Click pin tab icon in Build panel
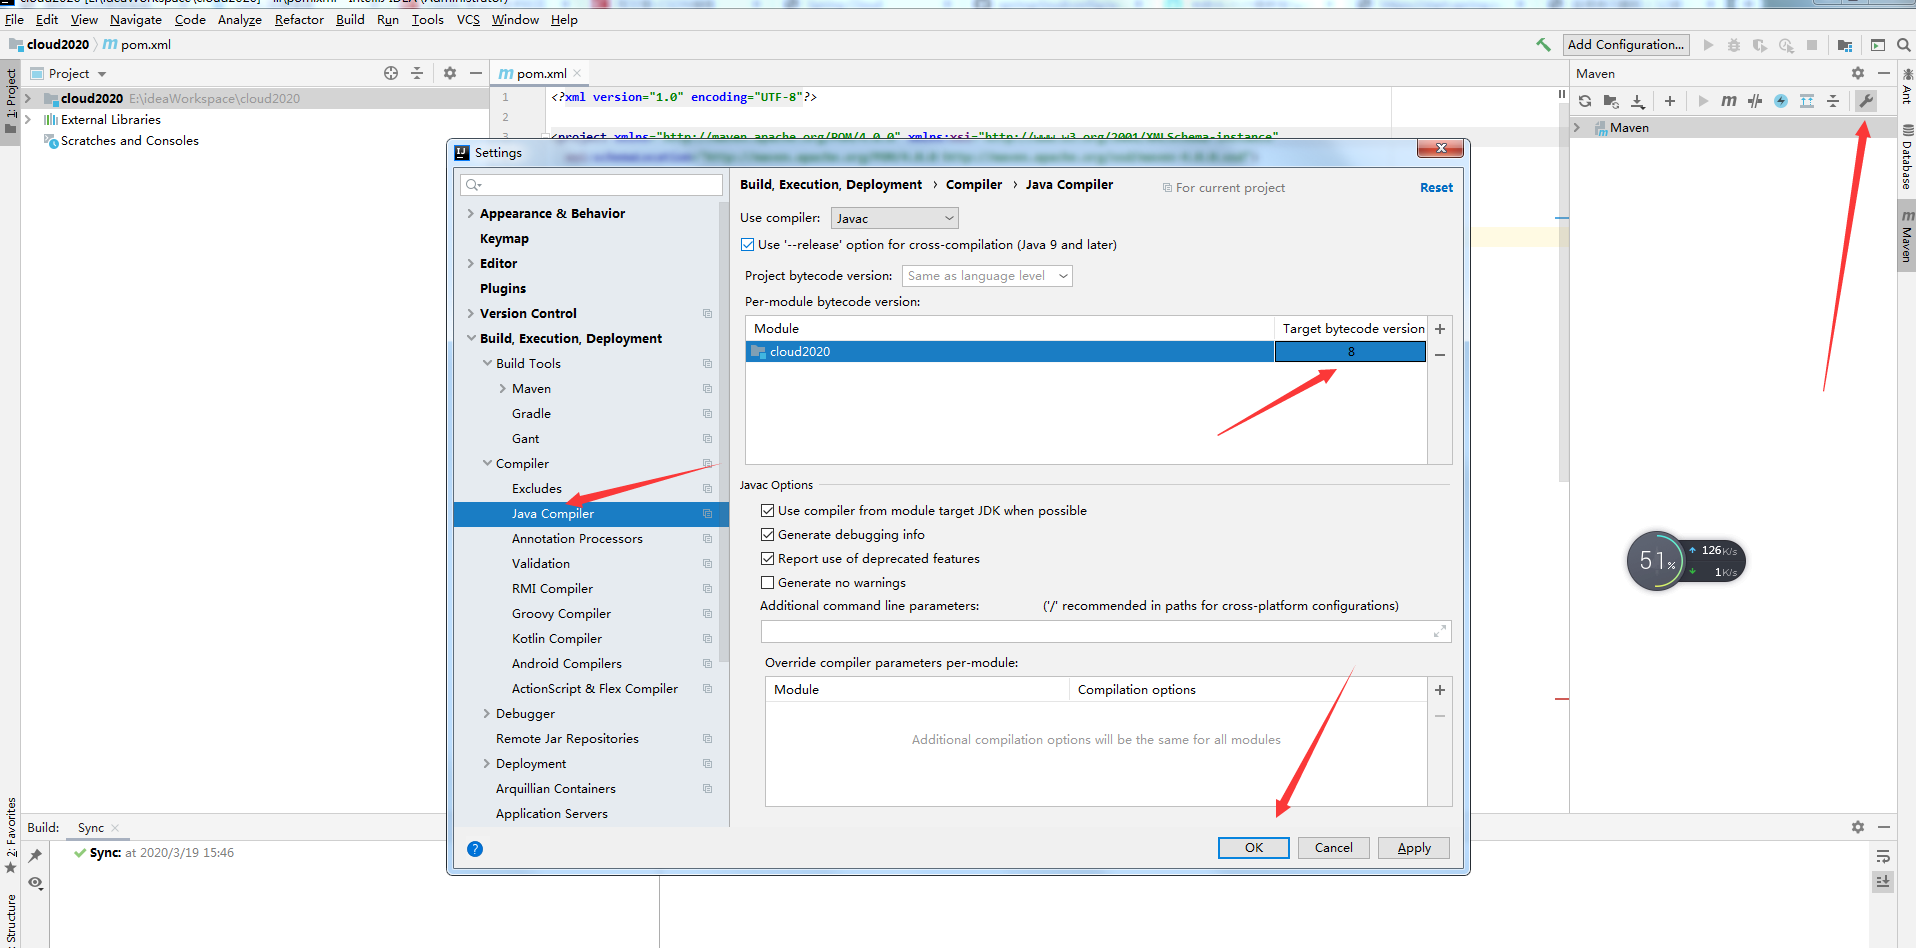Viewport: 1916px width, 948px height. (35, 856)
